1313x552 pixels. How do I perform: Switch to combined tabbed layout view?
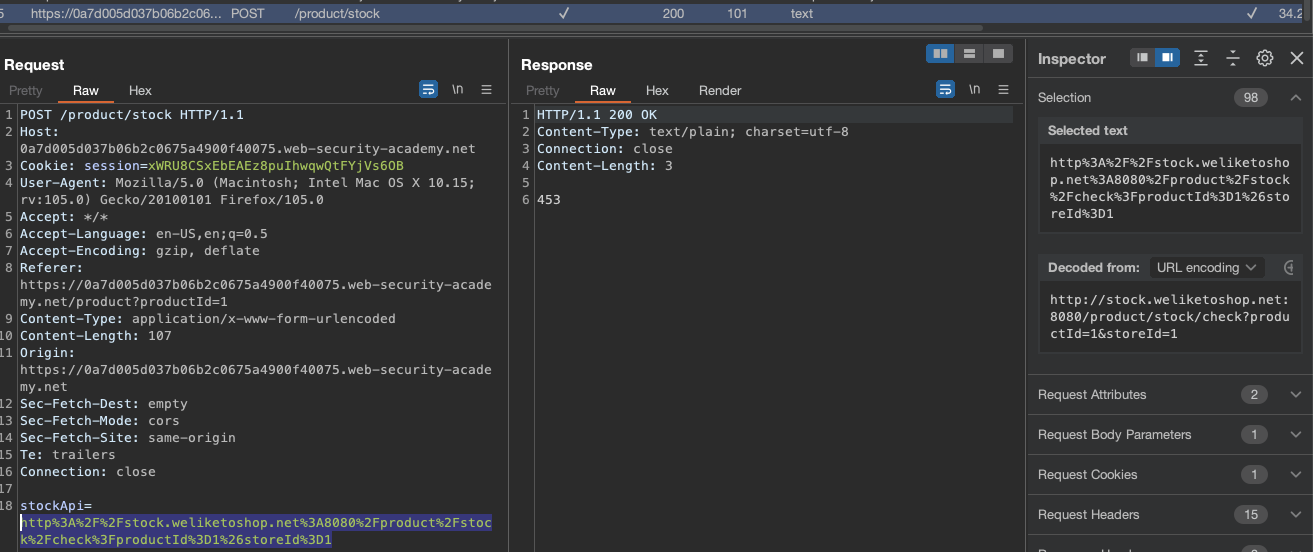point(997,54)
